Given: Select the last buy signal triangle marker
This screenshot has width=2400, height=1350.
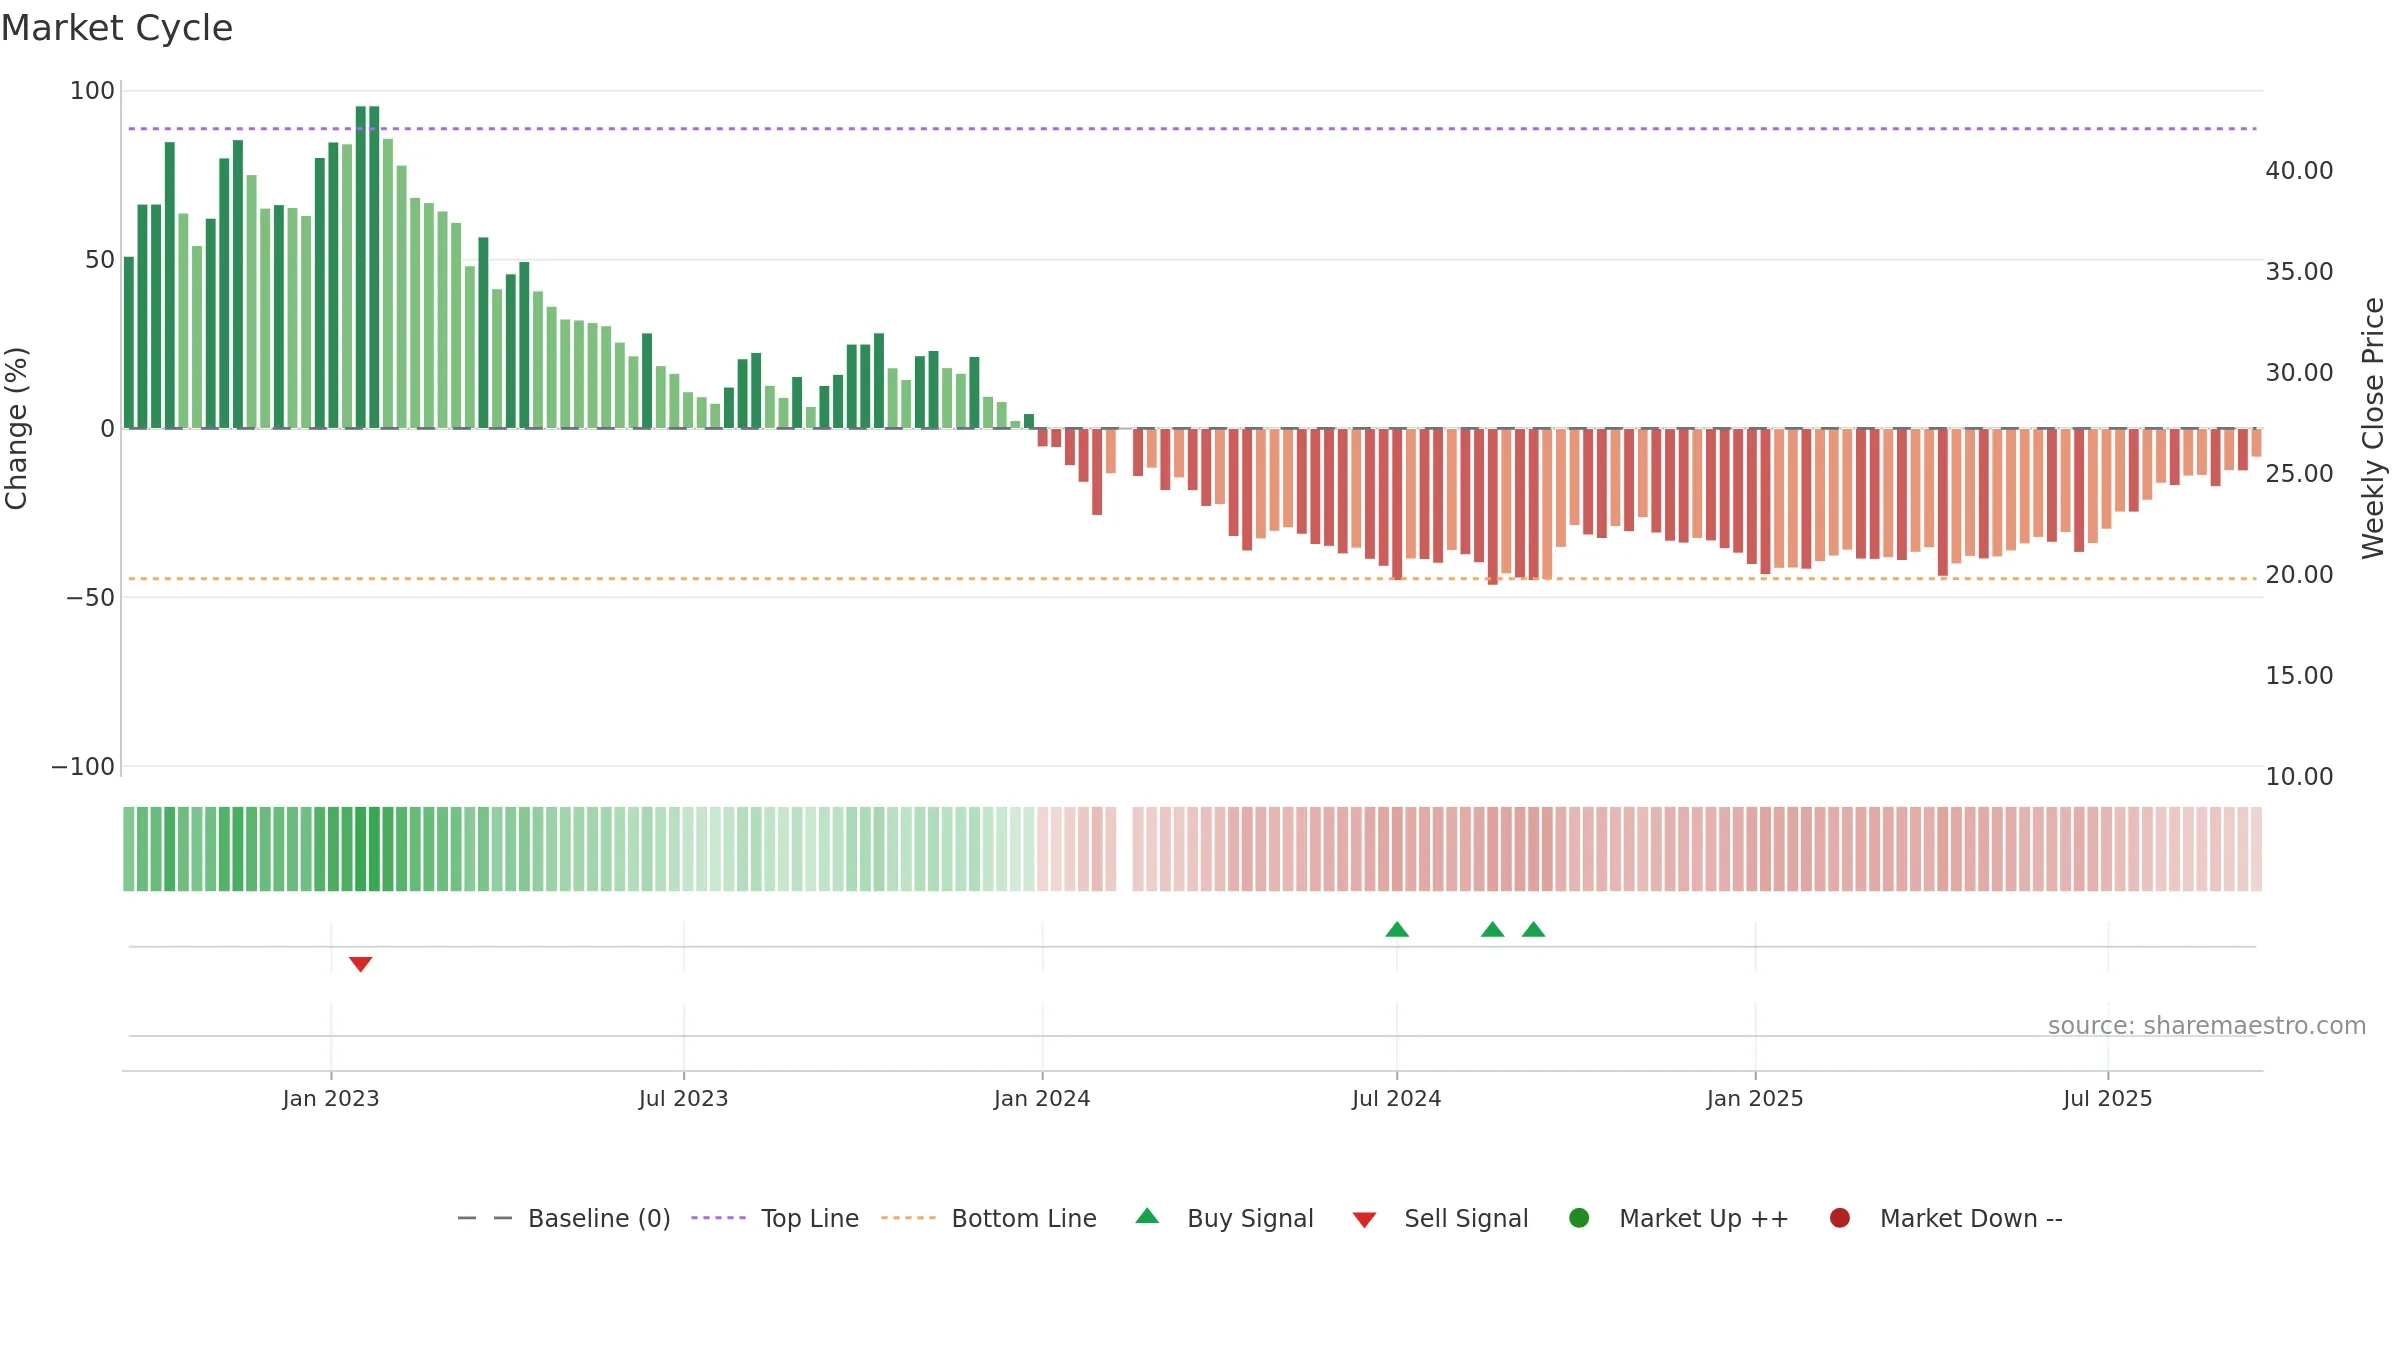Looking at the screenshot, I should coord(1533,930).
